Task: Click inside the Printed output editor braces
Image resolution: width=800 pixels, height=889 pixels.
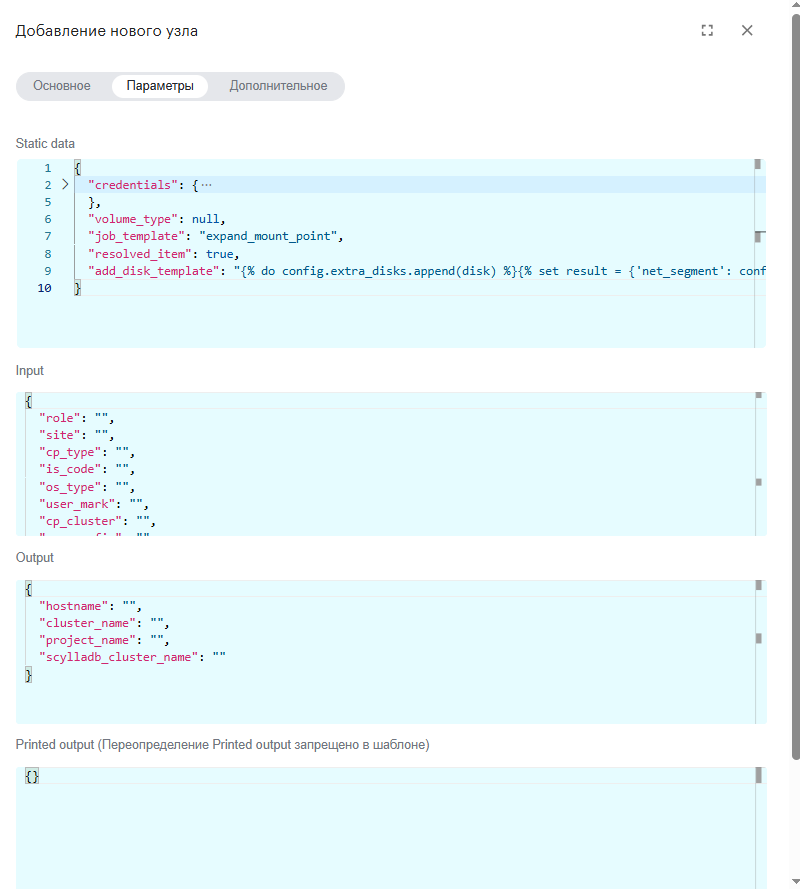Action: (x=32, y=776)
